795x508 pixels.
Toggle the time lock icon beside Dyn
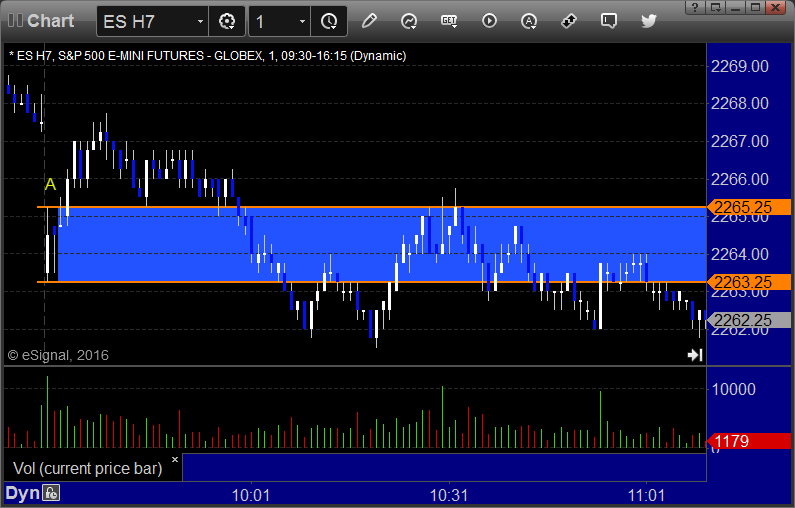[x=51, y=493]
